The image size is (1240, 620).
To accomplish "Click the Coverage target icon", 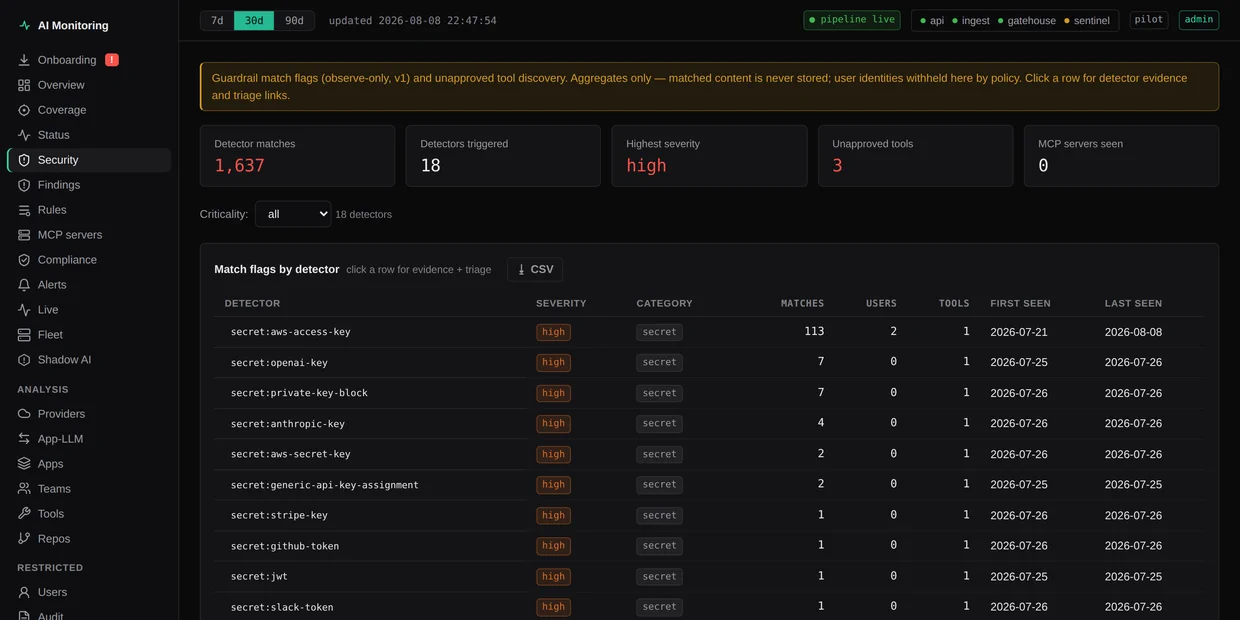I will 24,110.
